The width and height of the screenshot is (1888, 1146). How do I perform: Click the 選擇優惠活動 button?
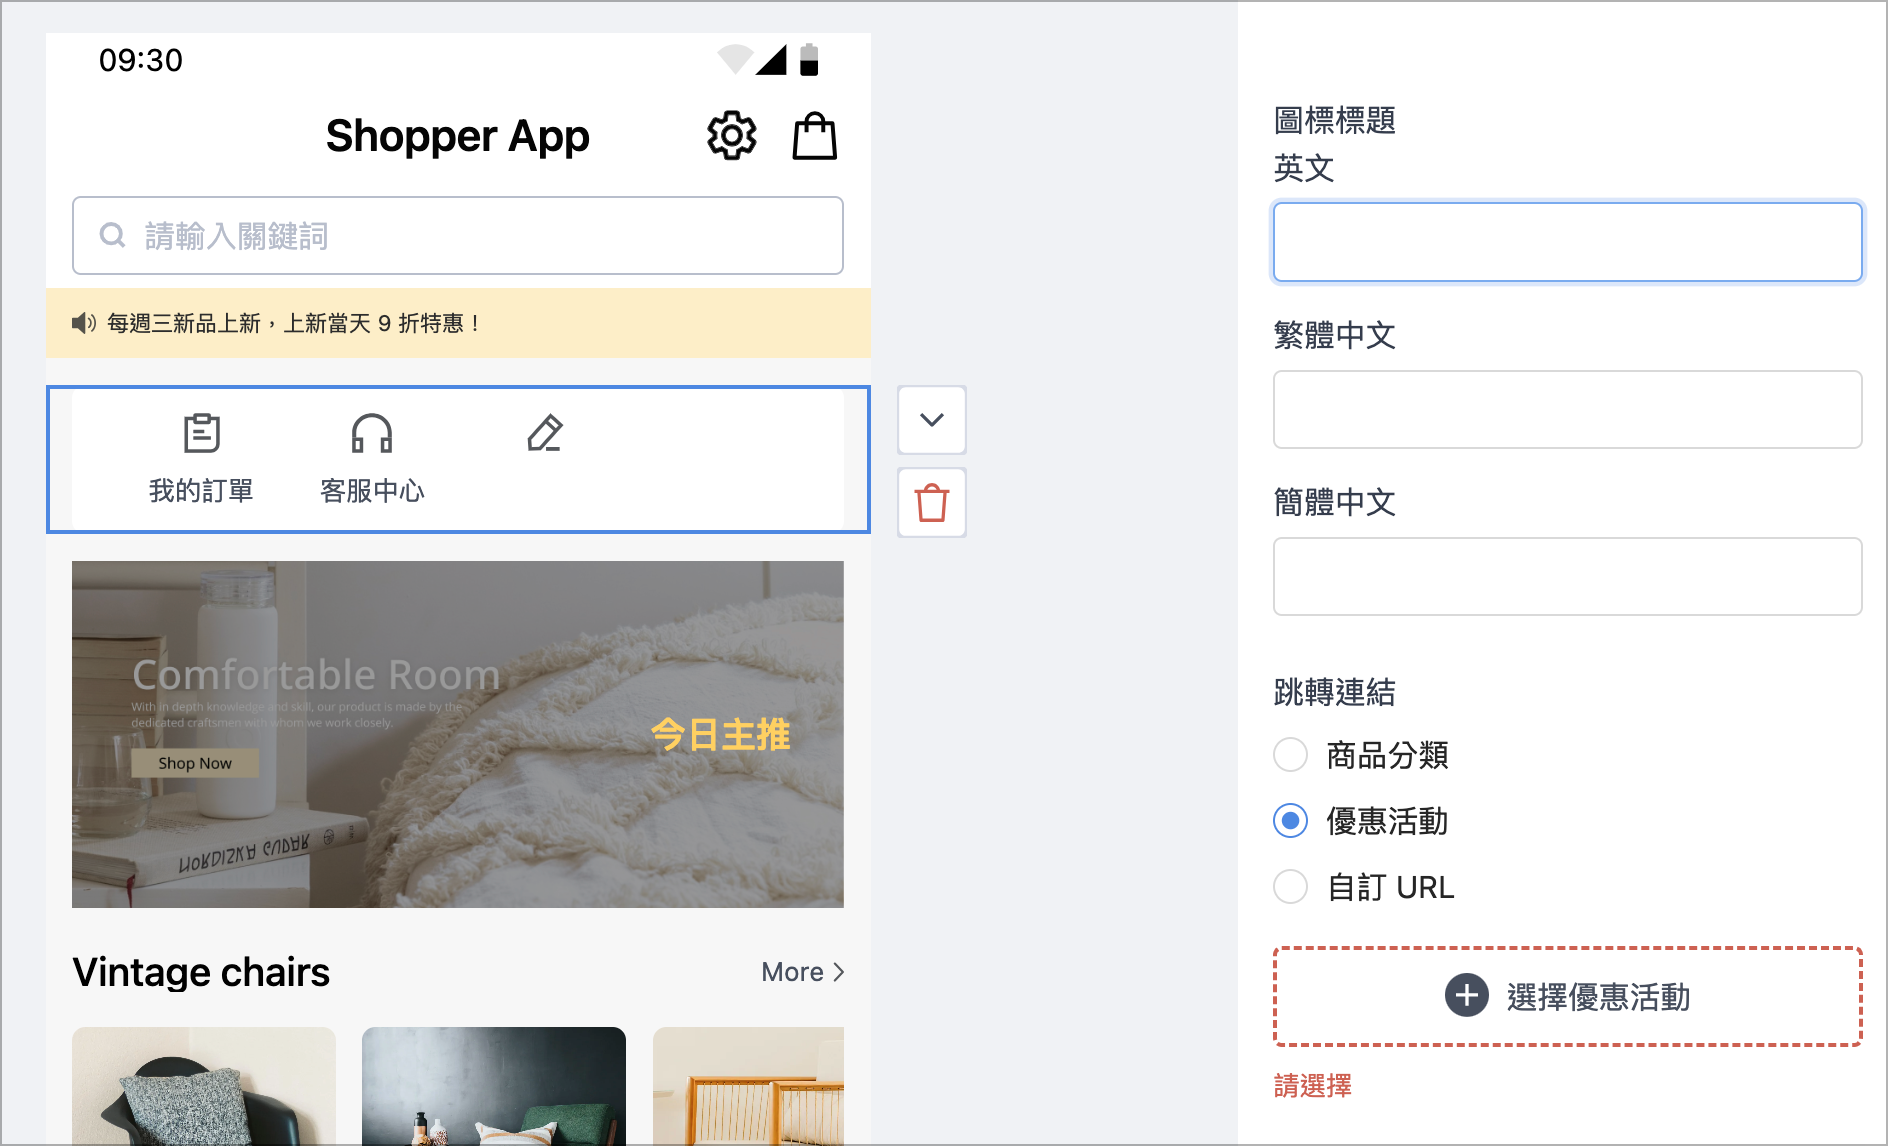(x=1567, y=997)
